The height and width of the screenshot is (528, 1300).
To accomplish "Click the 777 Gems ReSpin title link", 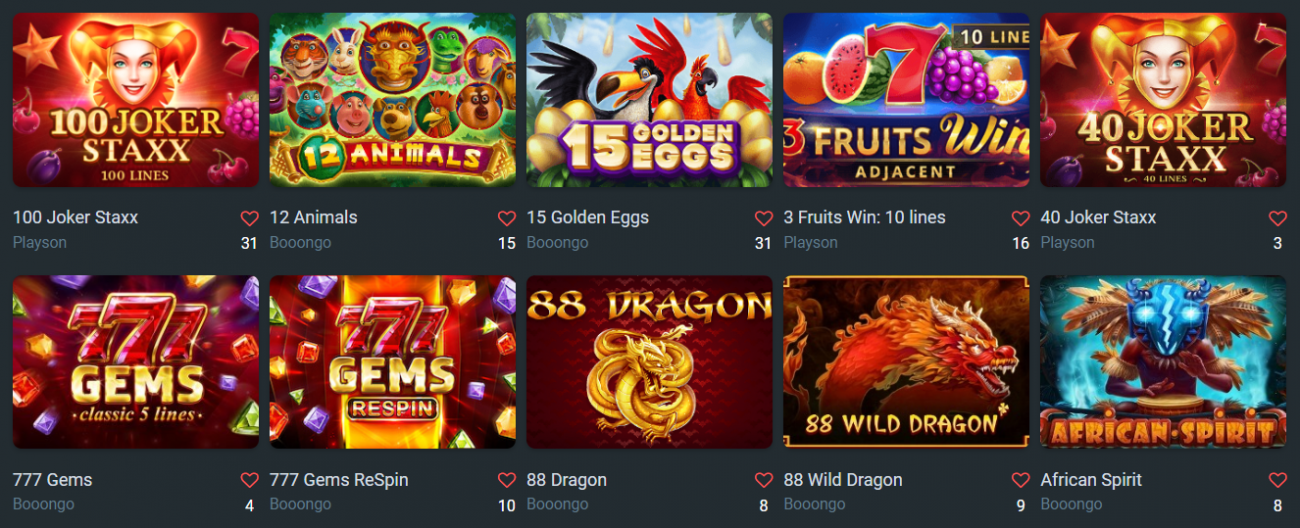I will (x=339, y=480).
